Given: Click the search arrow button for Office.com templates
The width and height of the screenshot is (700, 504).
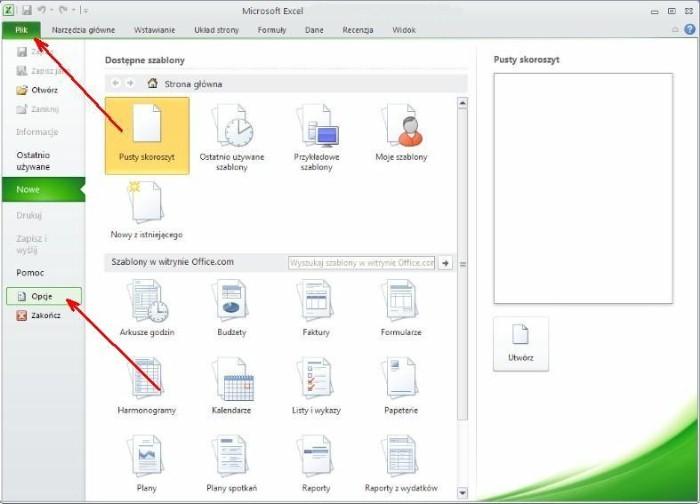Looking at the screenshot, I should [x=445, y=263].
